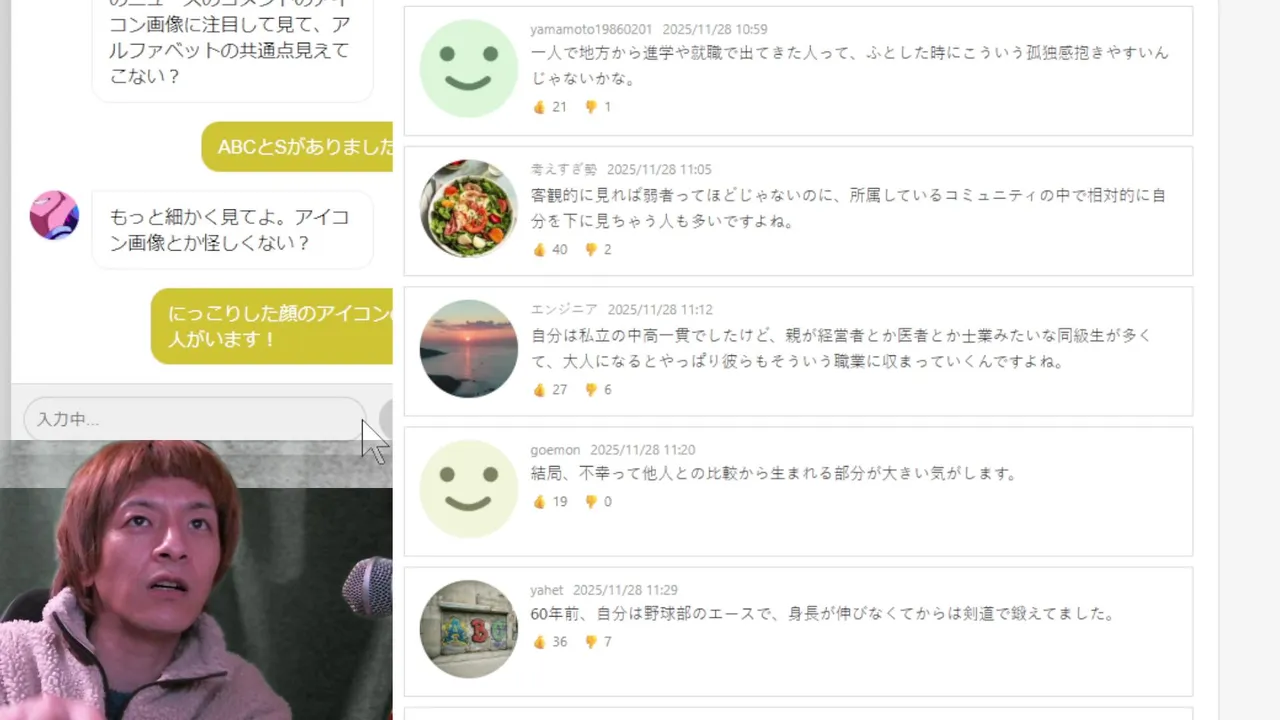The width and height of the screenshot is (1280, 720).
Task: Like goemon's comment
Action: 539,502
